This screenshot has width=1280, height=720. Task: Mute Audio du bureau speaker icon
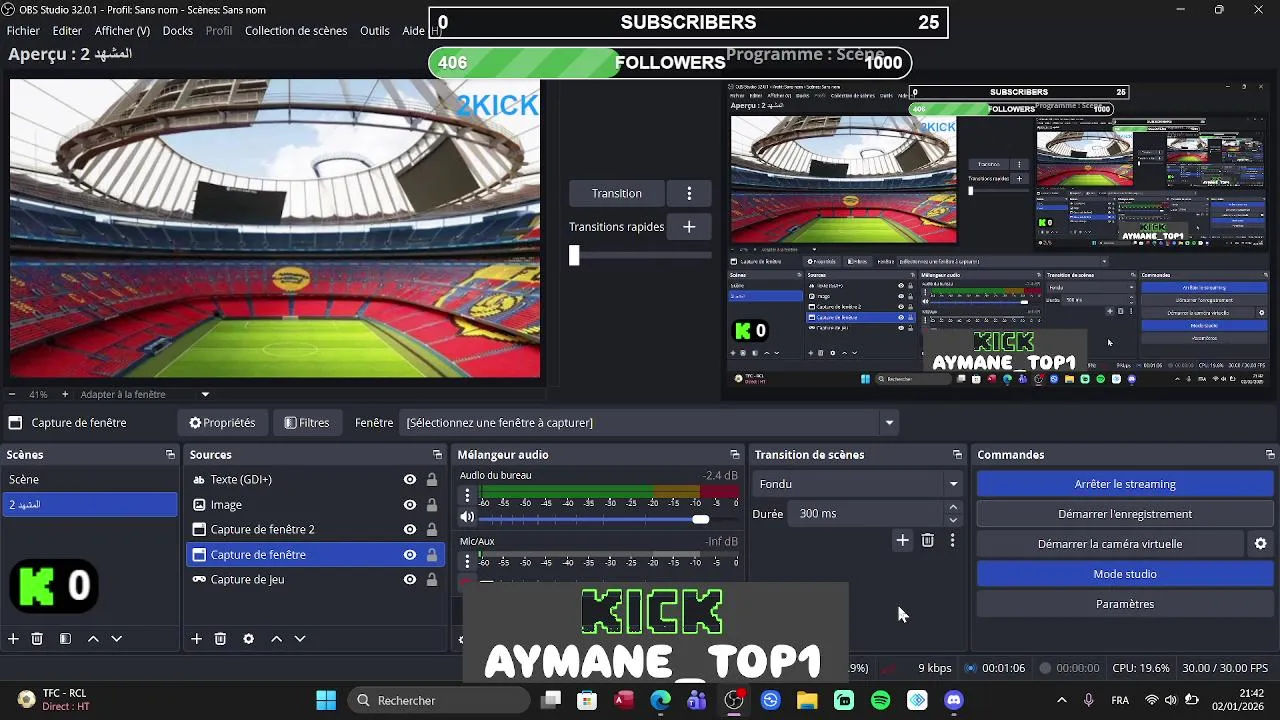click(467, 517)
